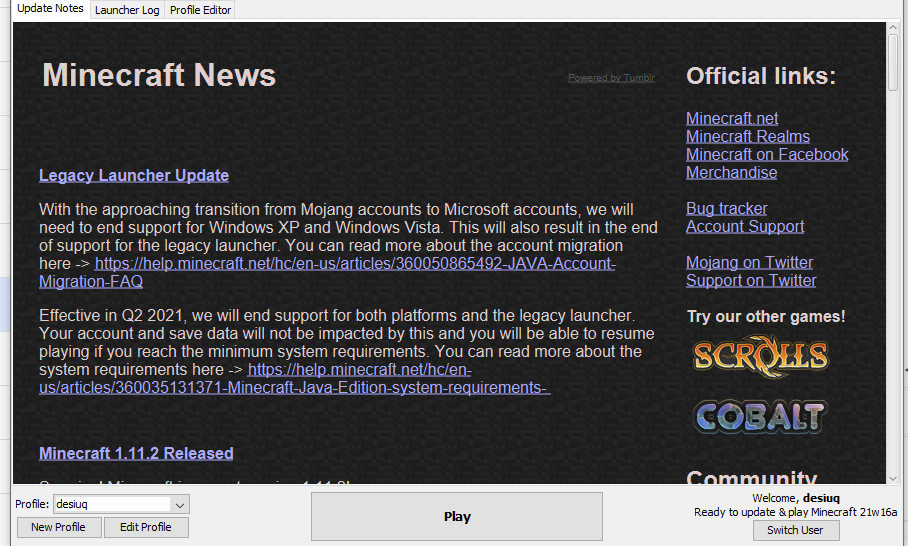Image resolution: width=908 pixels, height=546 pixels.
Task: Open the Account Support link
Action: point(745,226)
